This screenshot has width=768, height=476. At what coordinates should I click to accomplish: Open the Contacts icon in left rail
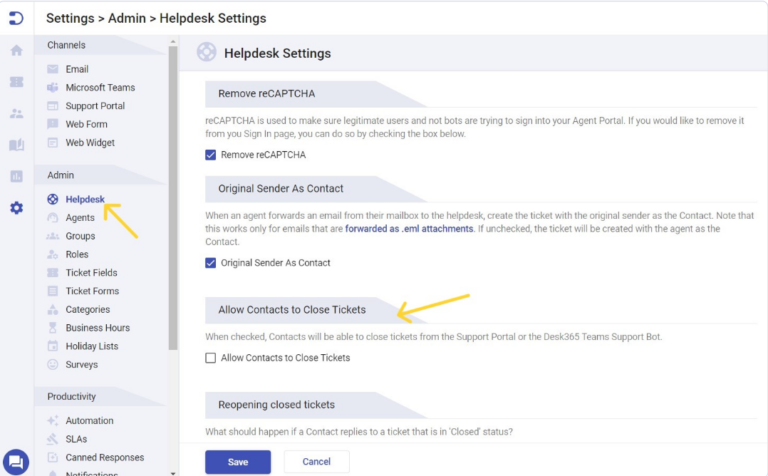[x=16, y=114]
